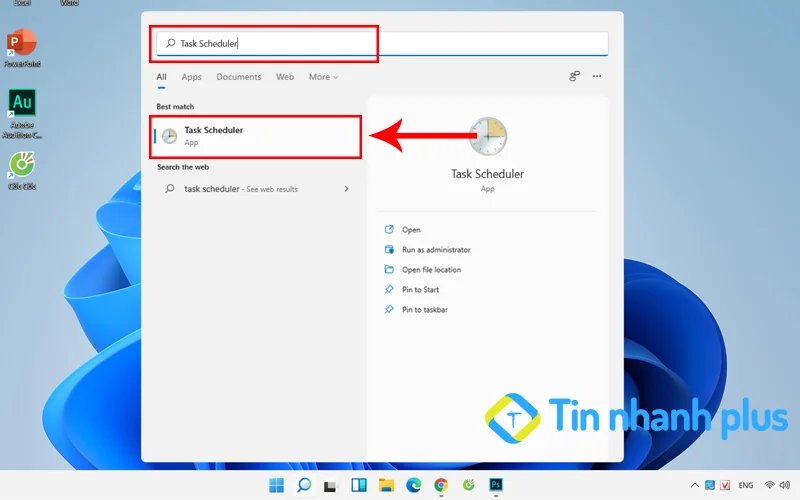
Task: Click the web search magnifier icon
Action: [x=170, y=189]
